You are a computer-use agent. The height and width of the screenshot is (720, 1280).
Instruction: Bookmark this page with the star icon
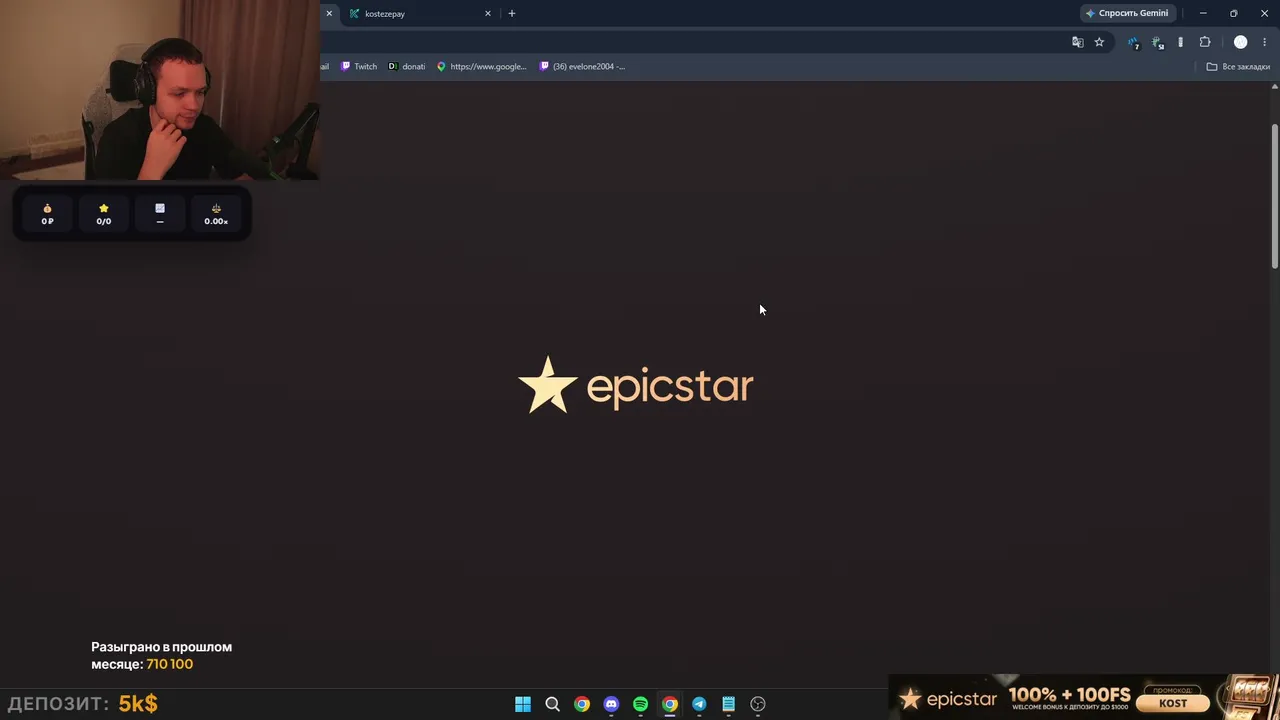(x=1099, y=42)
